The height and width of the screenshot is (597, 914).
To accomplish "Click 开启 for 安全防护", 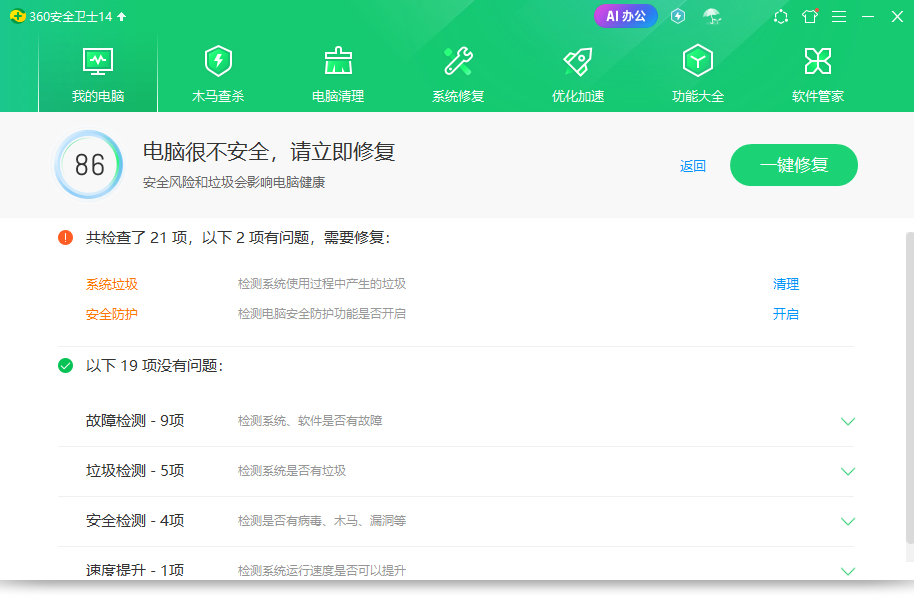I will [786, 314].
